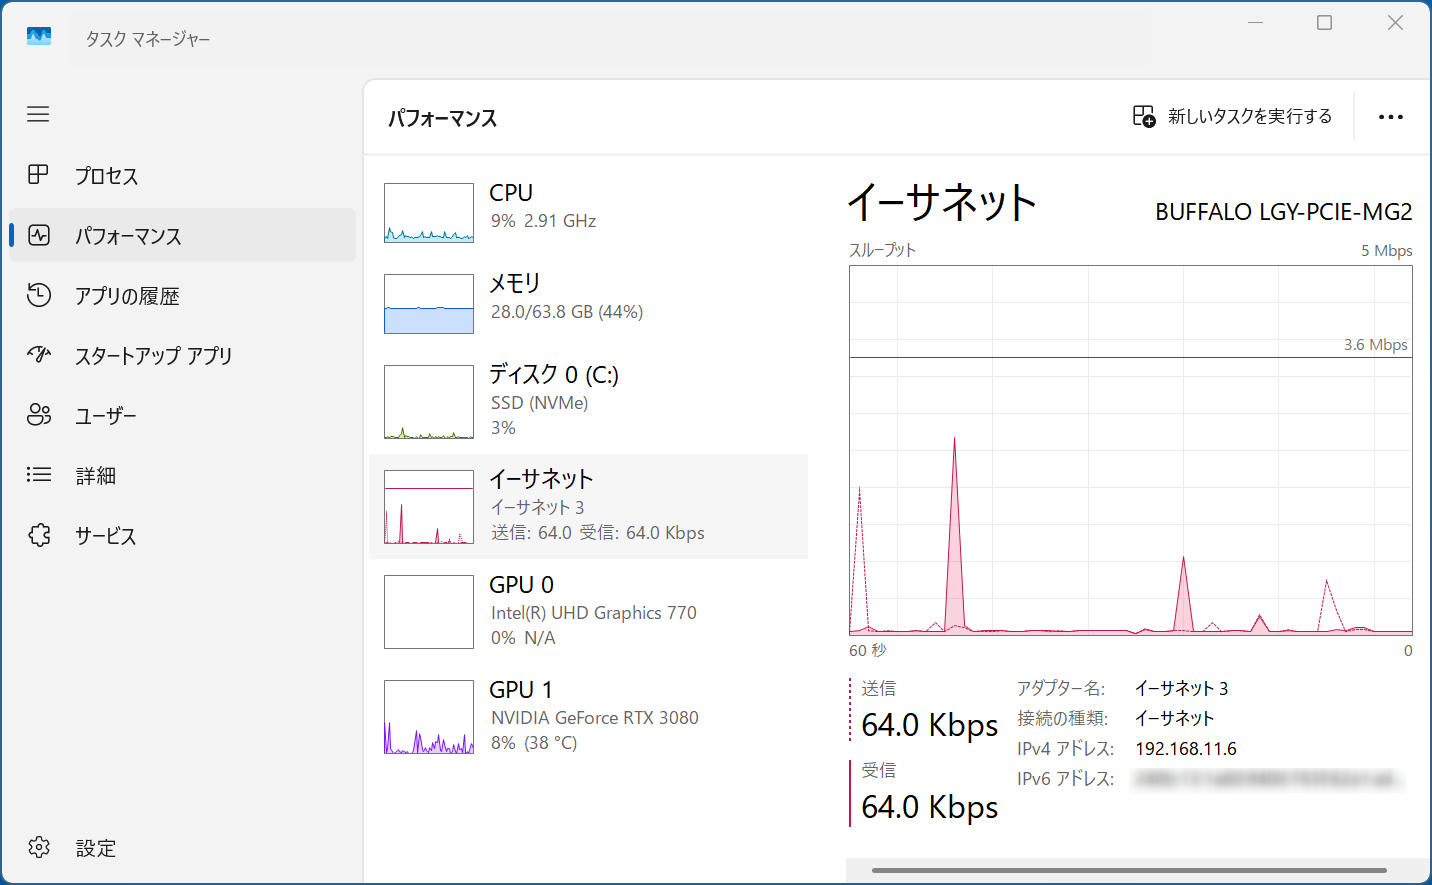Click the アダプター名 value イーサネット 3

coord(1181,689)
